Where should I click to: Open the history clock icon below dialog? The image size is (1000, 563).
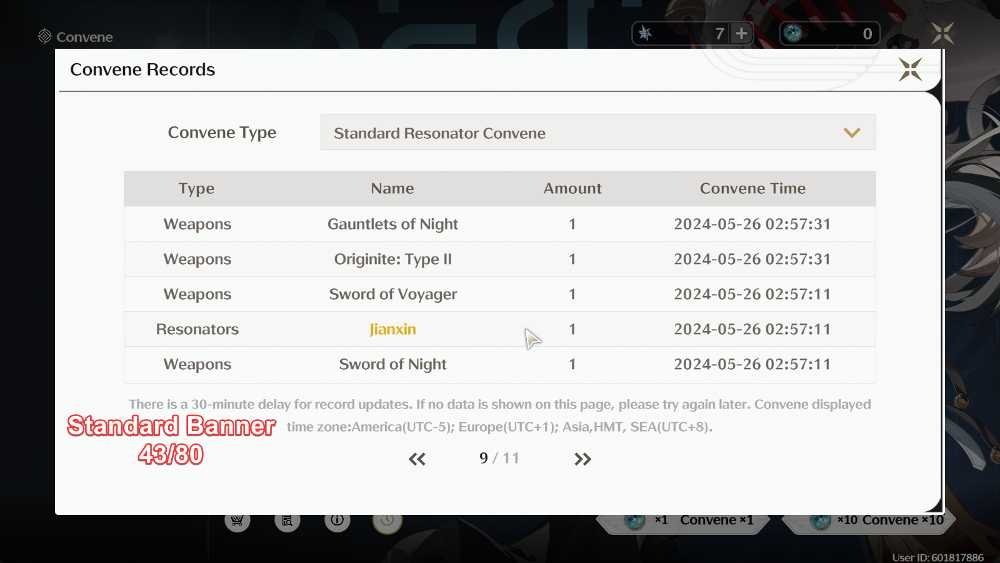387,520
